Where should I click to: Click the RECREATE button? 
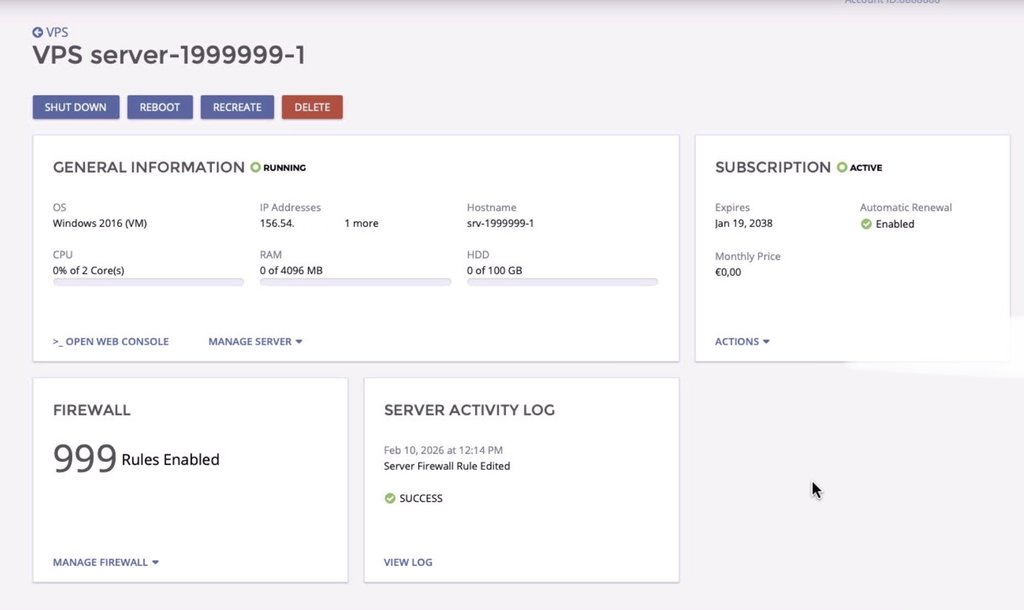tap(237, 107)
